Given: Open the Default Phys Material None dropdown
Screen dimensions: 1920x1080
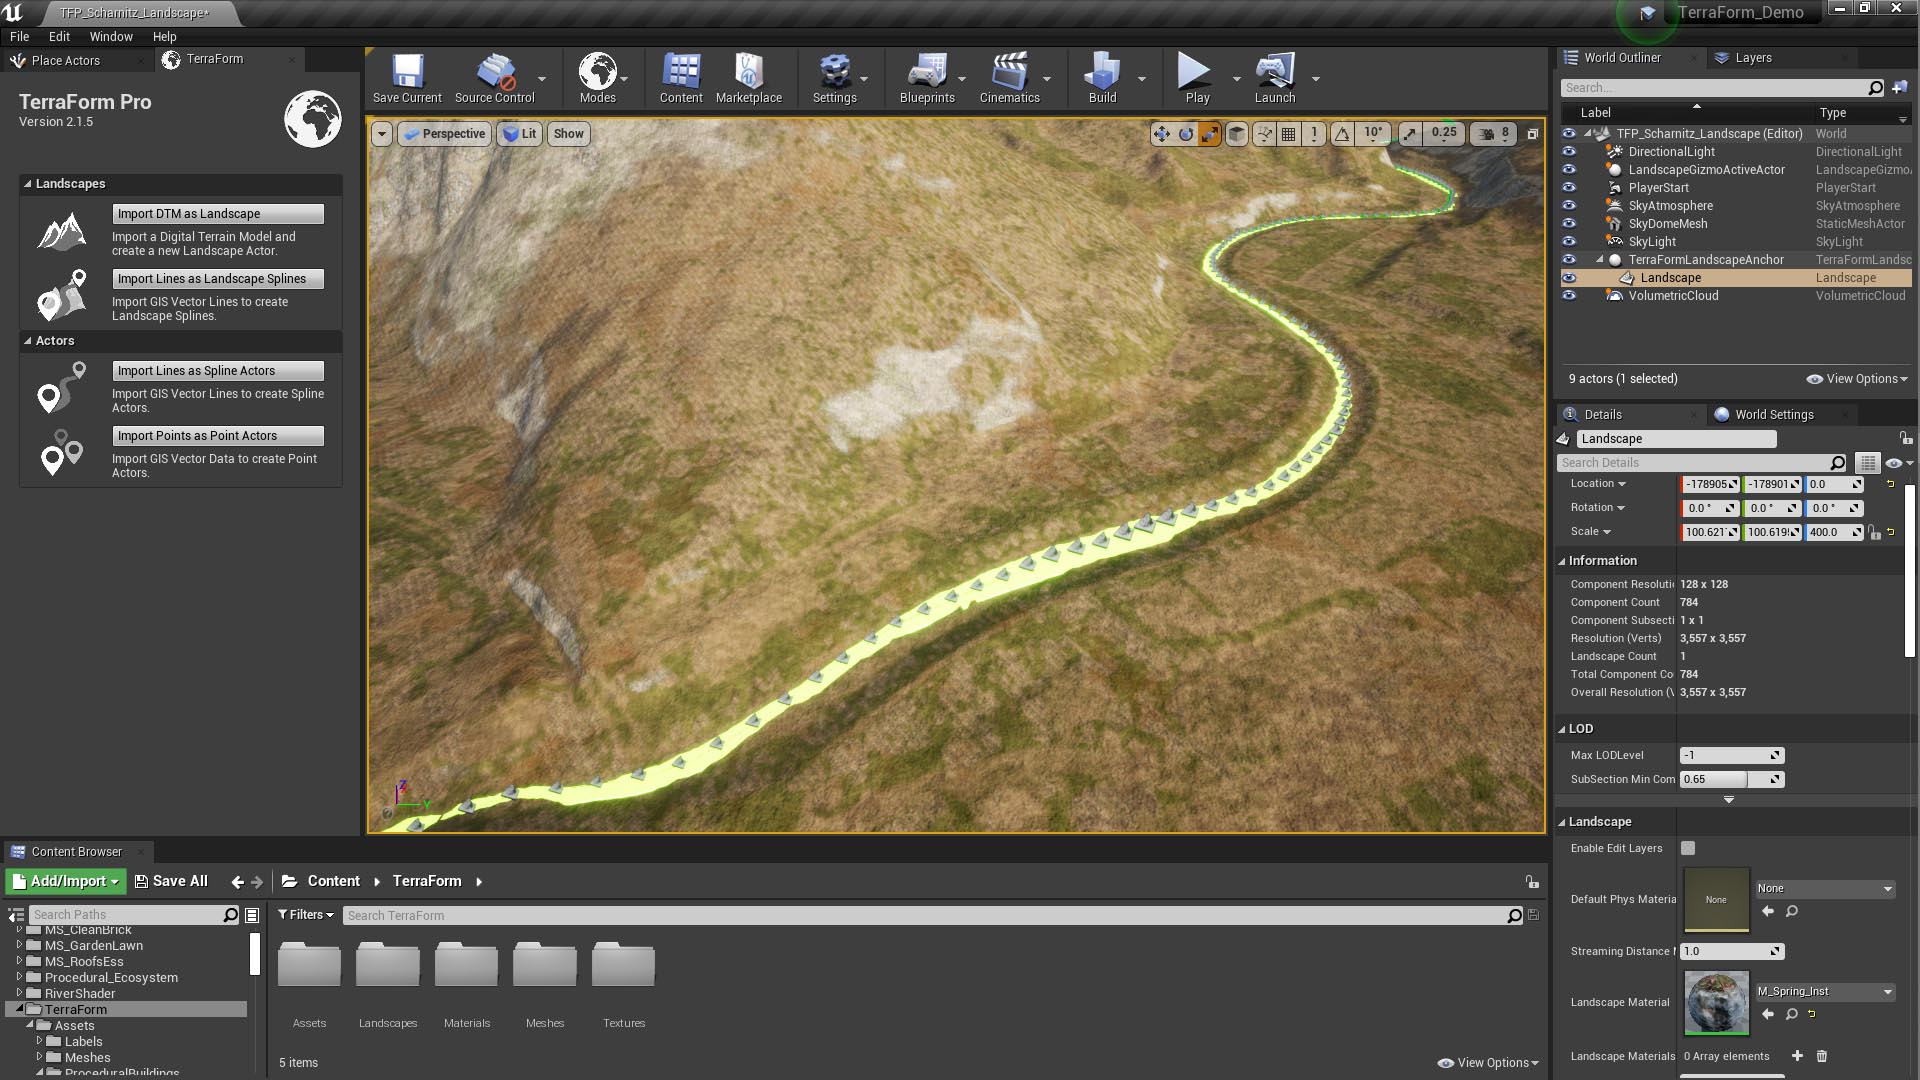Looking at the screenshot, I should pyautogui.click(x=1825, y=889).
